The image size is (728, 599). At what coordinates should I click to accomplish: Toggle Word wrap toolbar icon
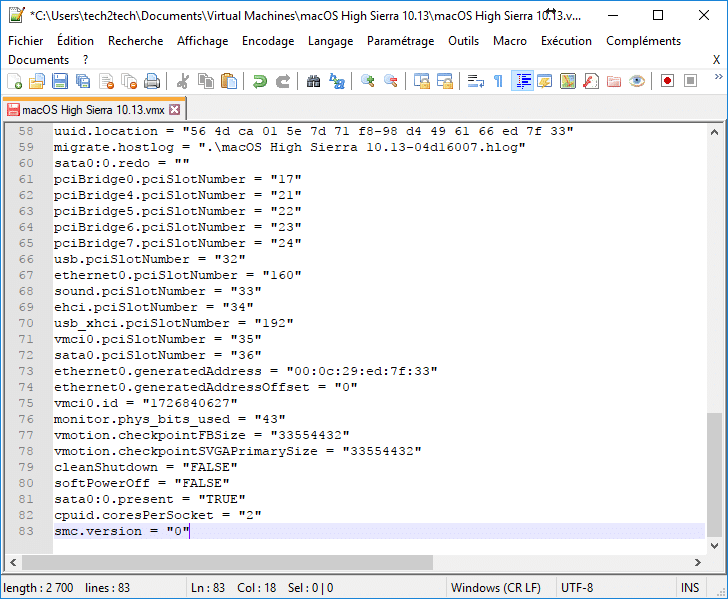click(475, 82)
